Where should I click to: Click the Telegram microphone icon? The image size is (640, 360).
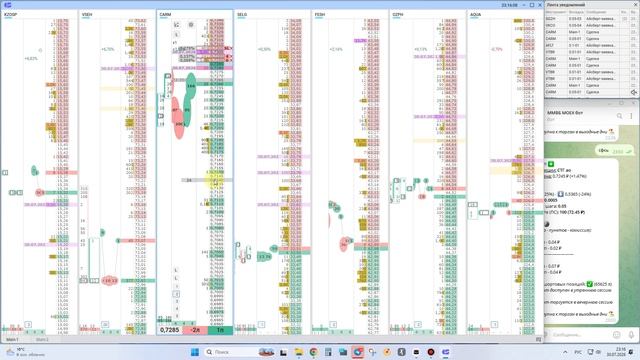[x=631, y=335]
